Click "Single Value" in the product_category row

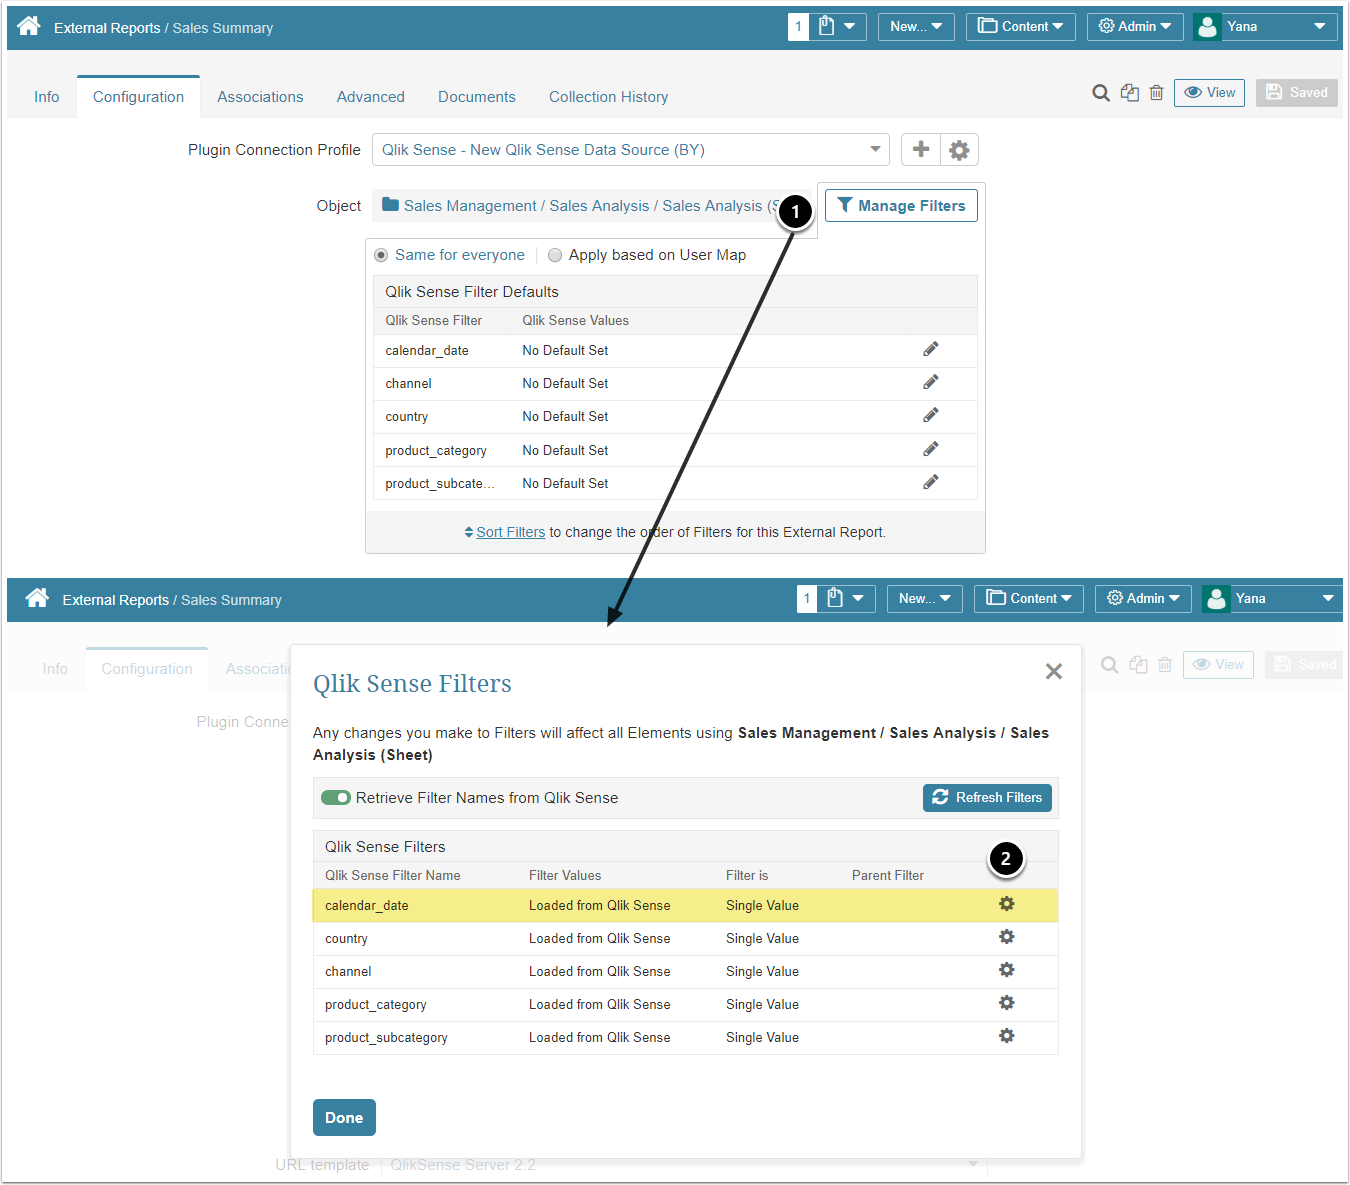tap(762, 1005)
